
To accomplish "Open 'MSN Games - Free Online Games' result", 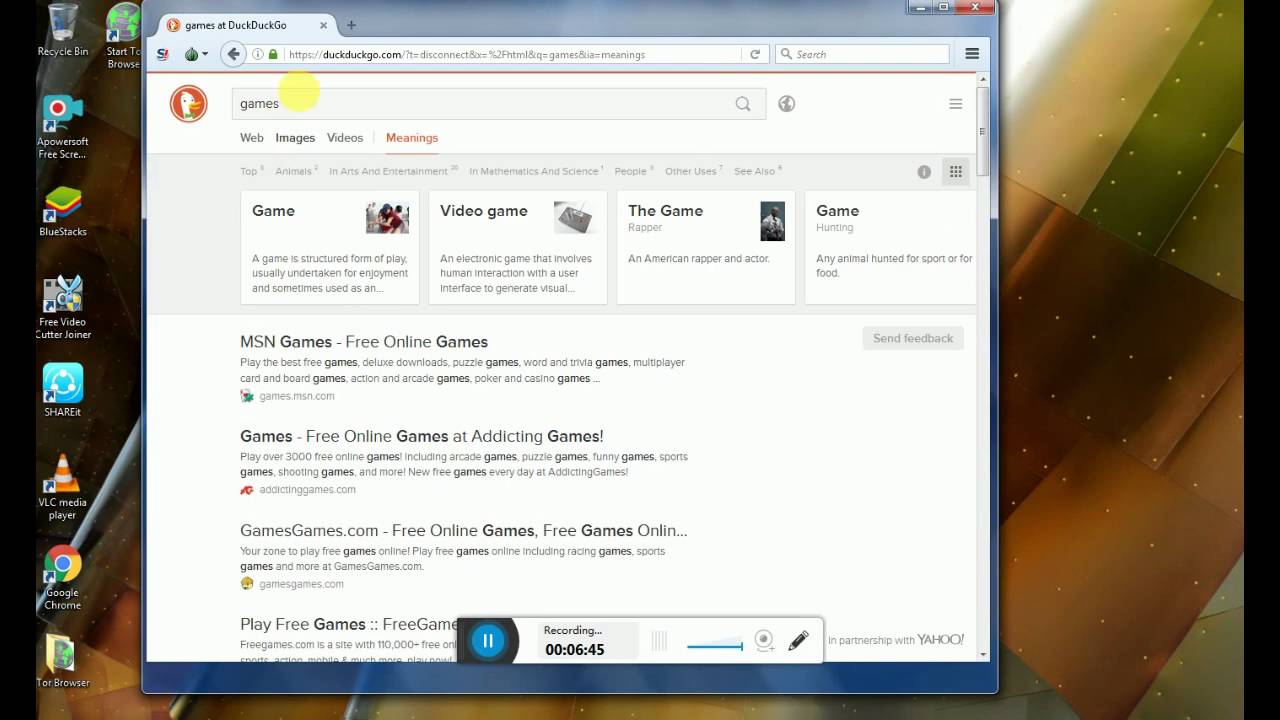I will [364, 342].
